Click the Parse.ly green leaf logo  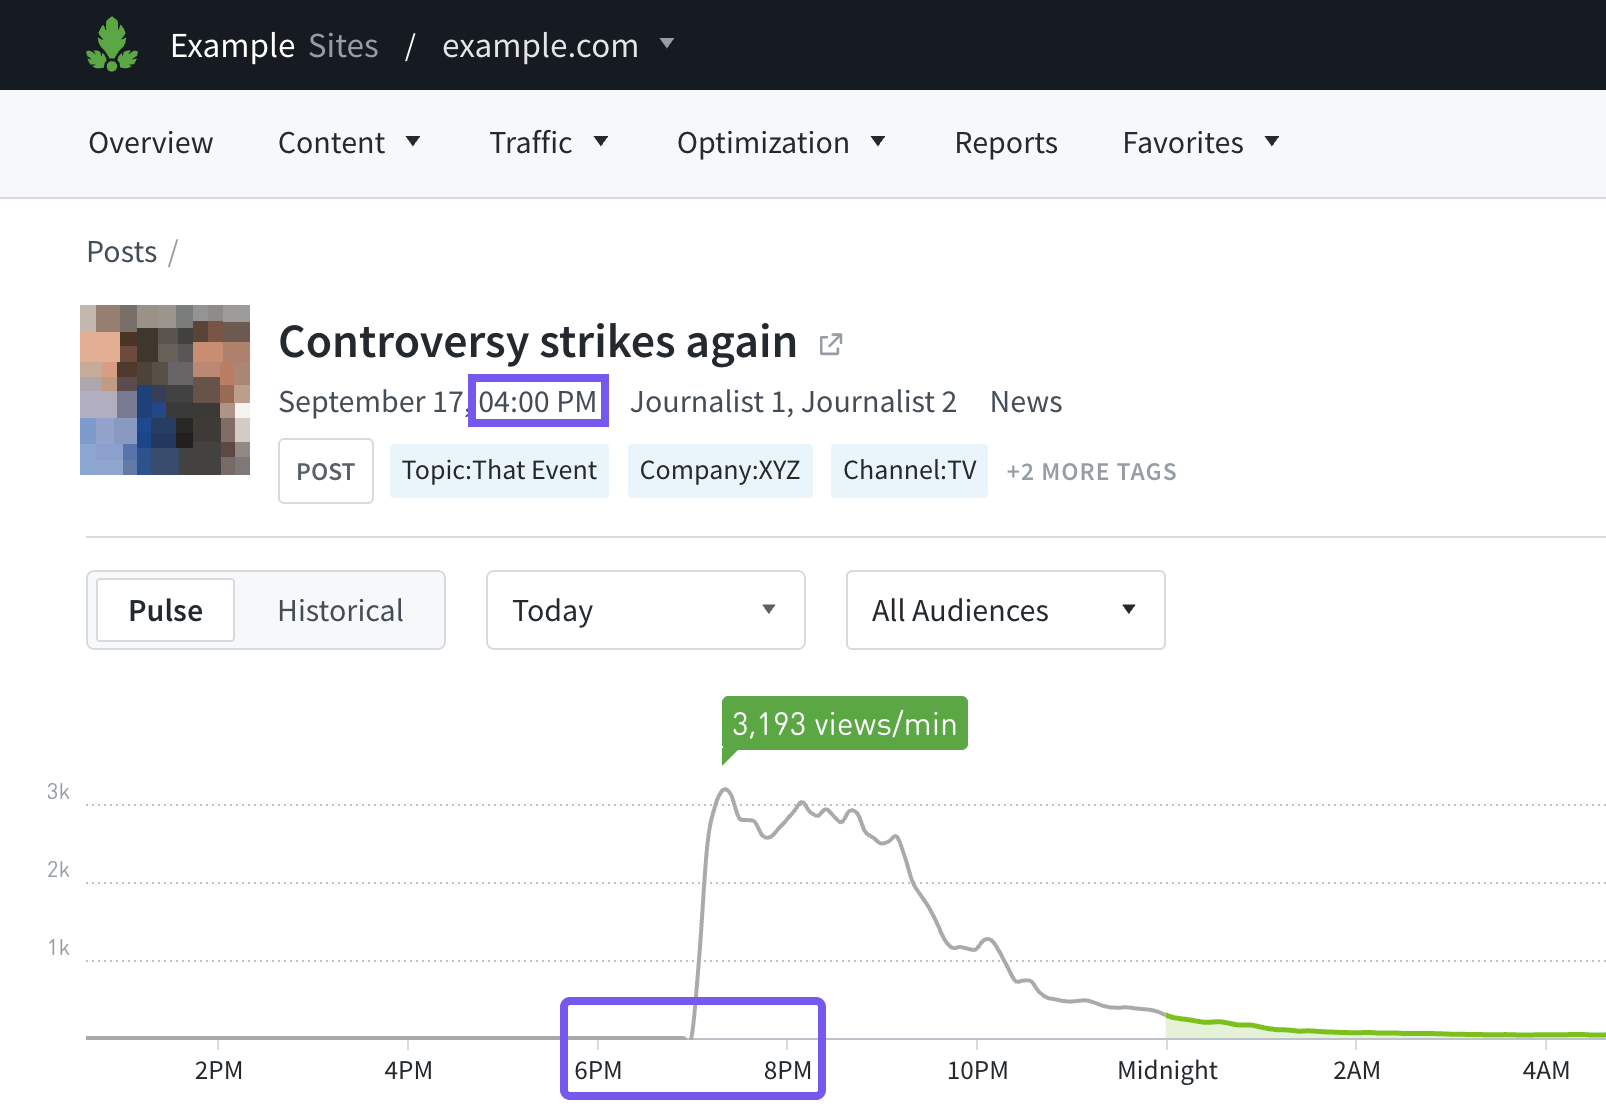tap(111, 46)
